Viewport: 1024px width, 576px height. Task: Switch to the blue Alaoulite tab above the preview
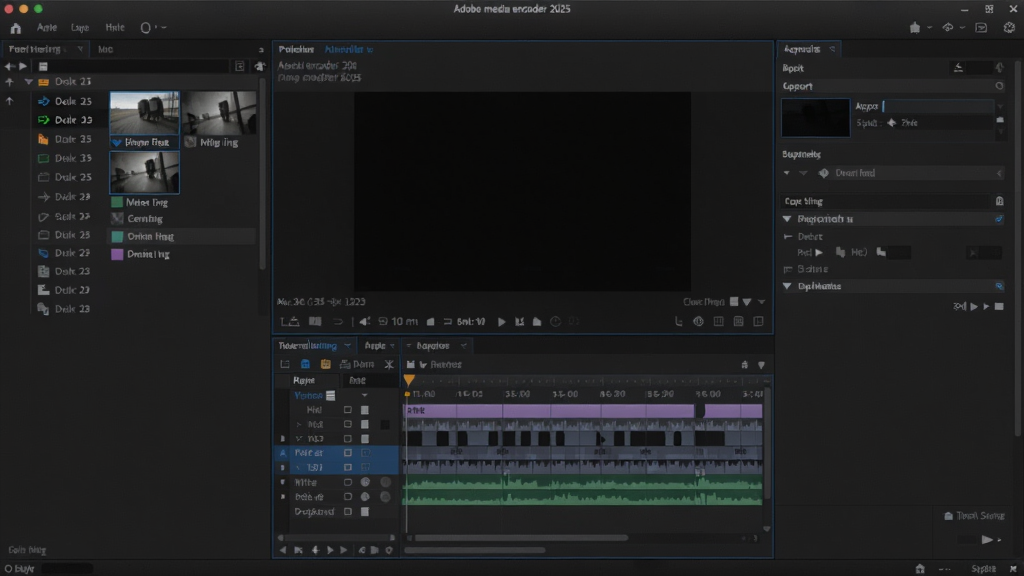click(349, 49)
